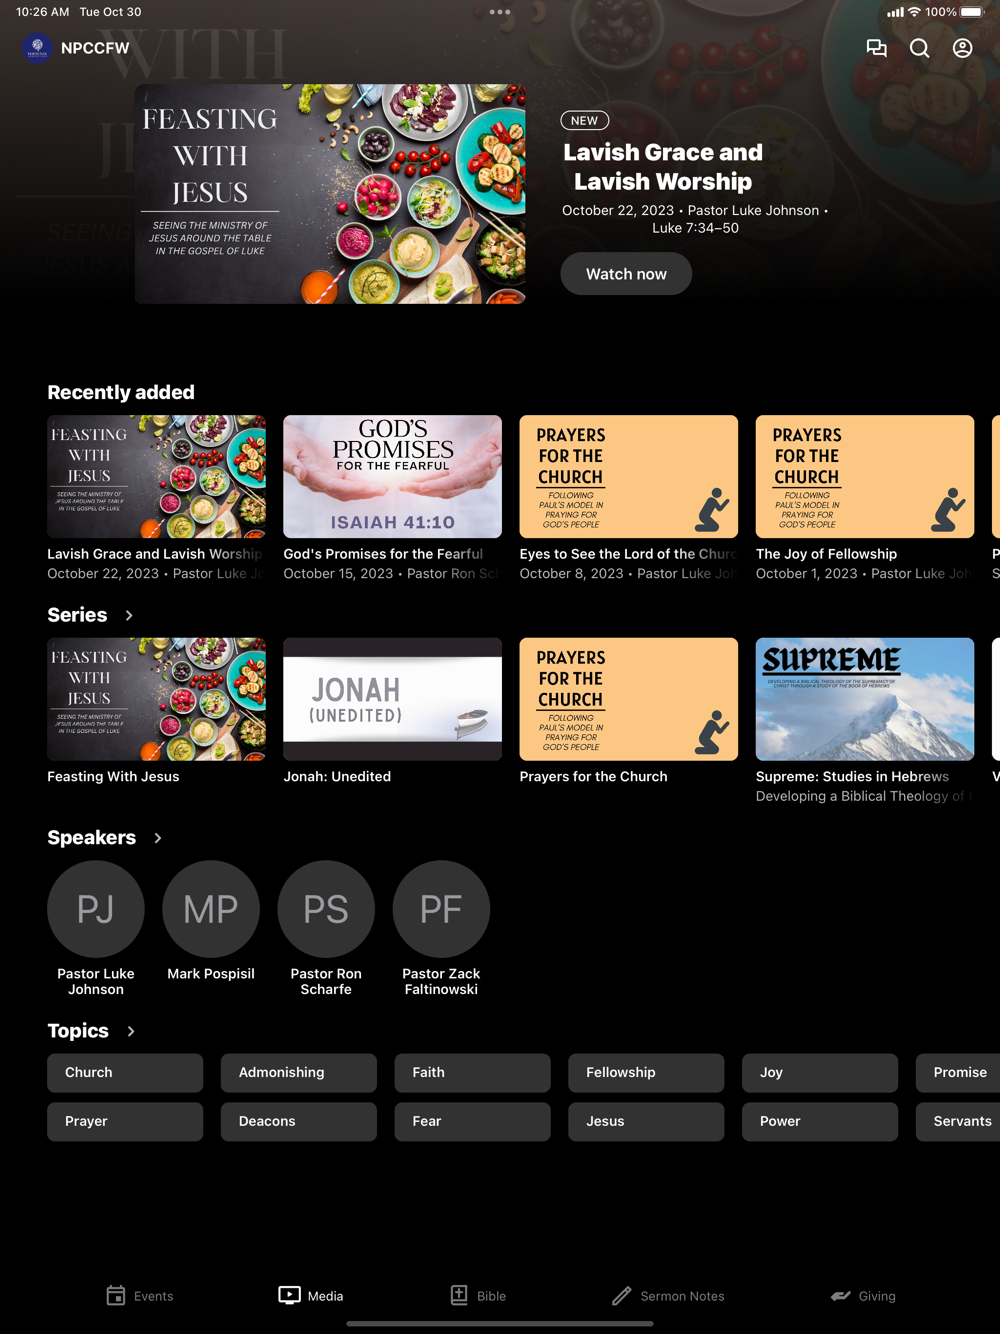Tap the Topics heading text

tap(78, 1031)
